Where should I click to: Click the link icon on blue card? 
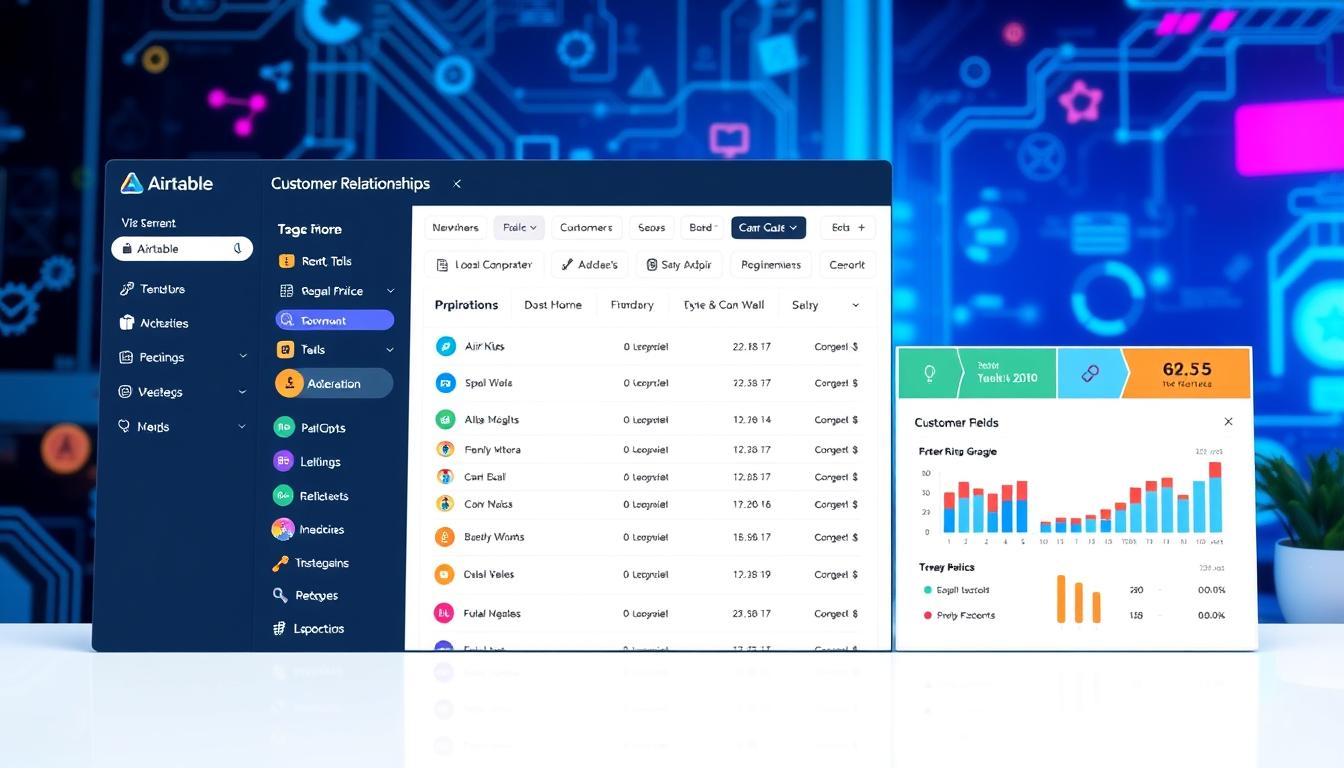coord(1090,374)
